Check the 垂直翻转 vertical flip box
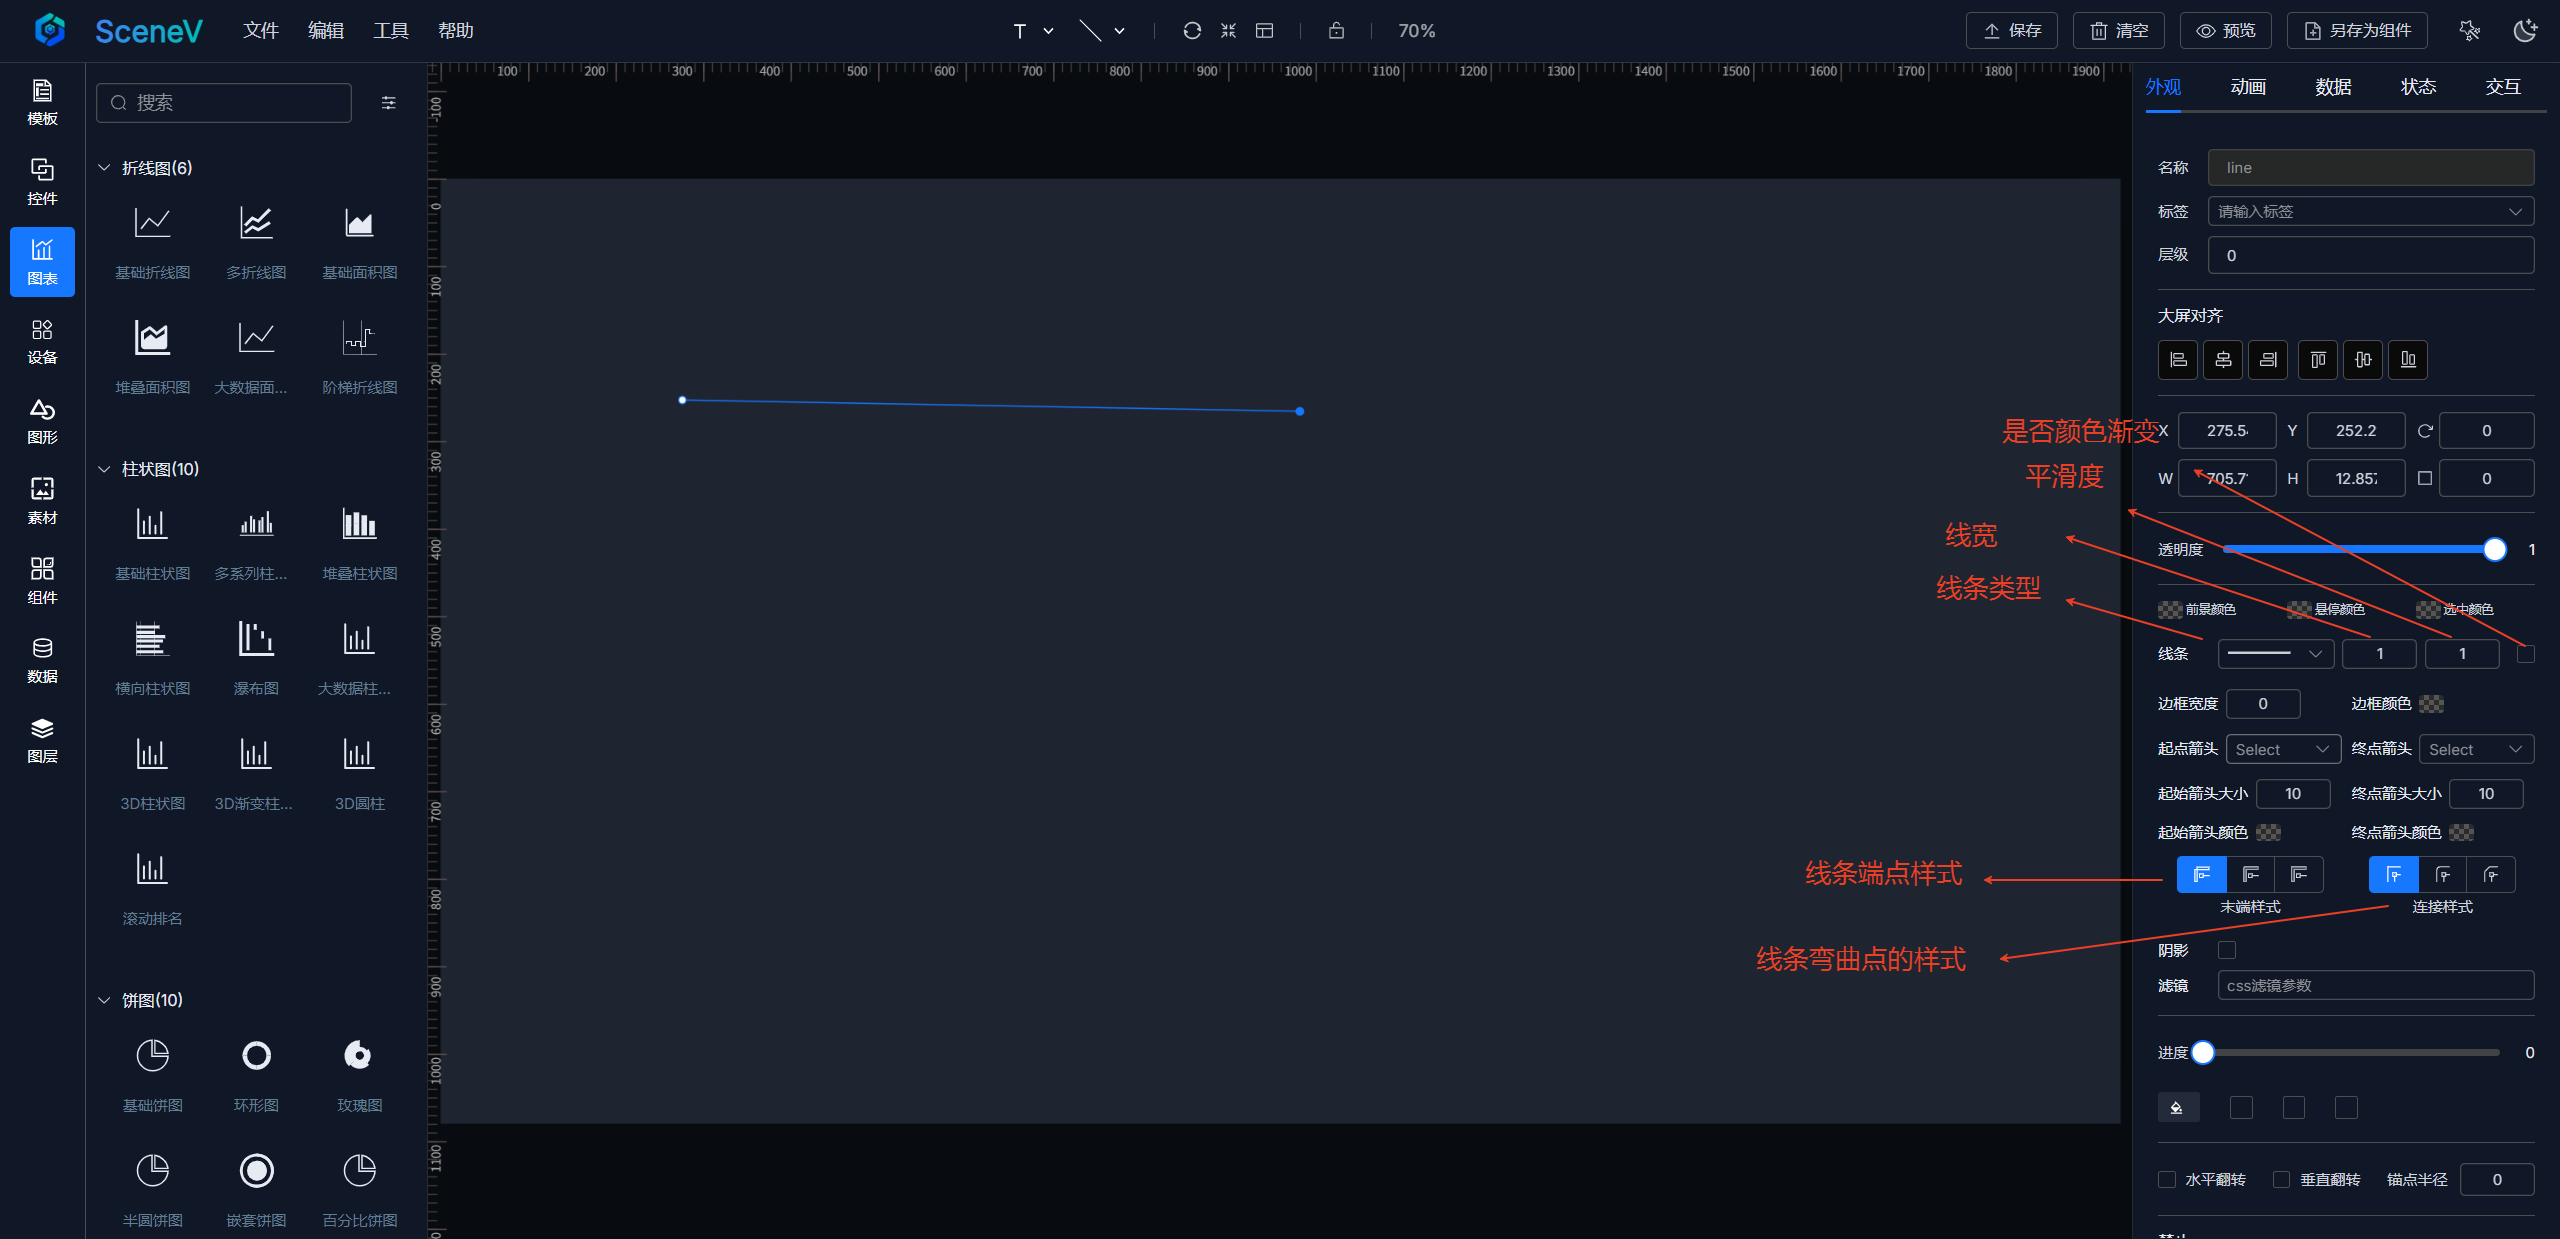The image size is (2560, 1239). (2282, 1180)
